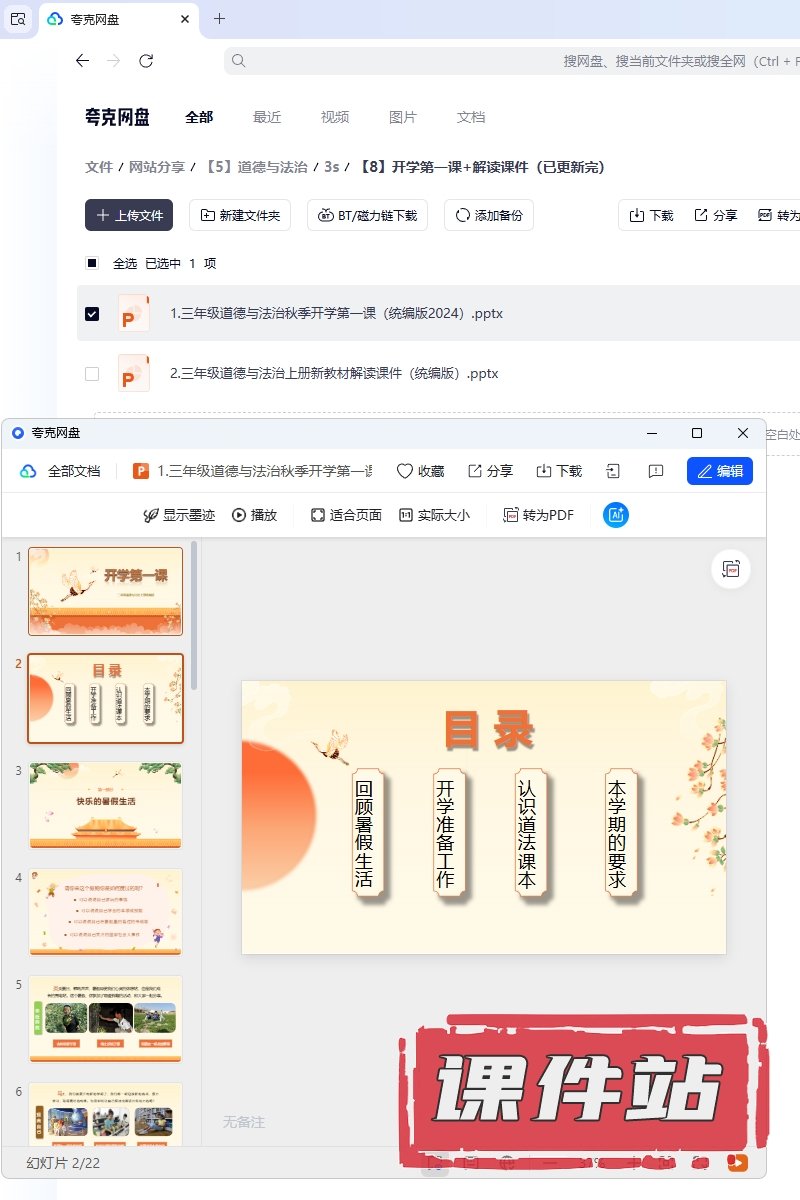Open the 转为PDF convert option in viewer toolbar
Viewport: 800px width, 1200px height.
click(538, 515)
